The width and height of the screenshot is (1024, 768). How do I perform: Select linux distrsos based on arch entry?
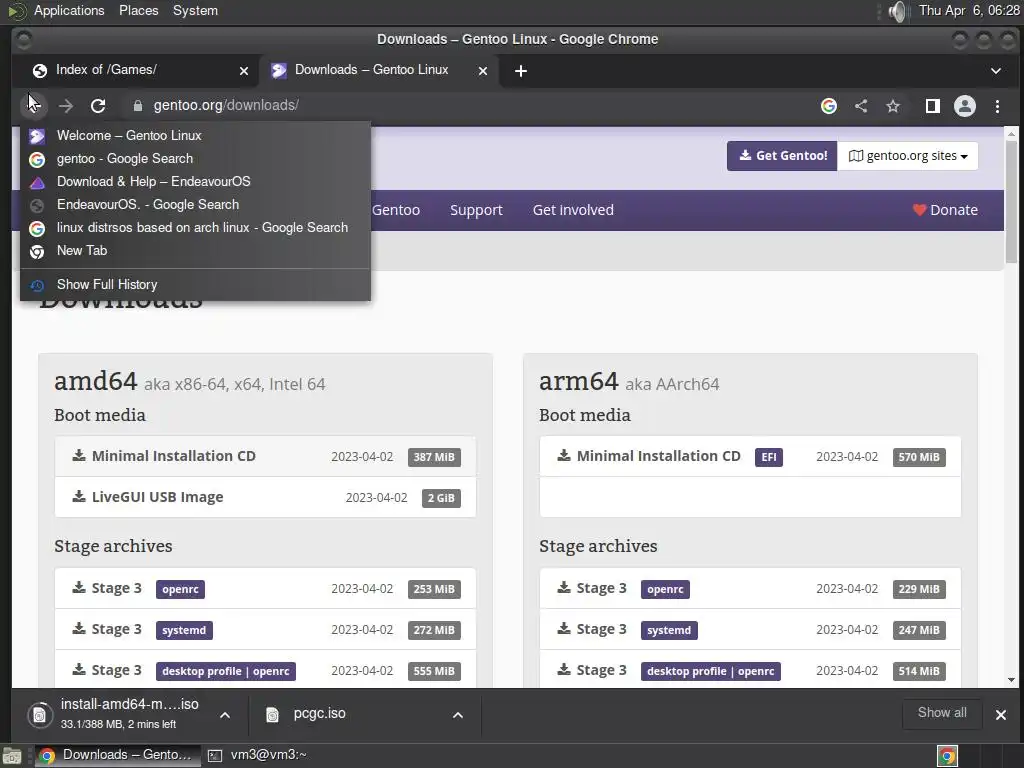coord(195,227)
